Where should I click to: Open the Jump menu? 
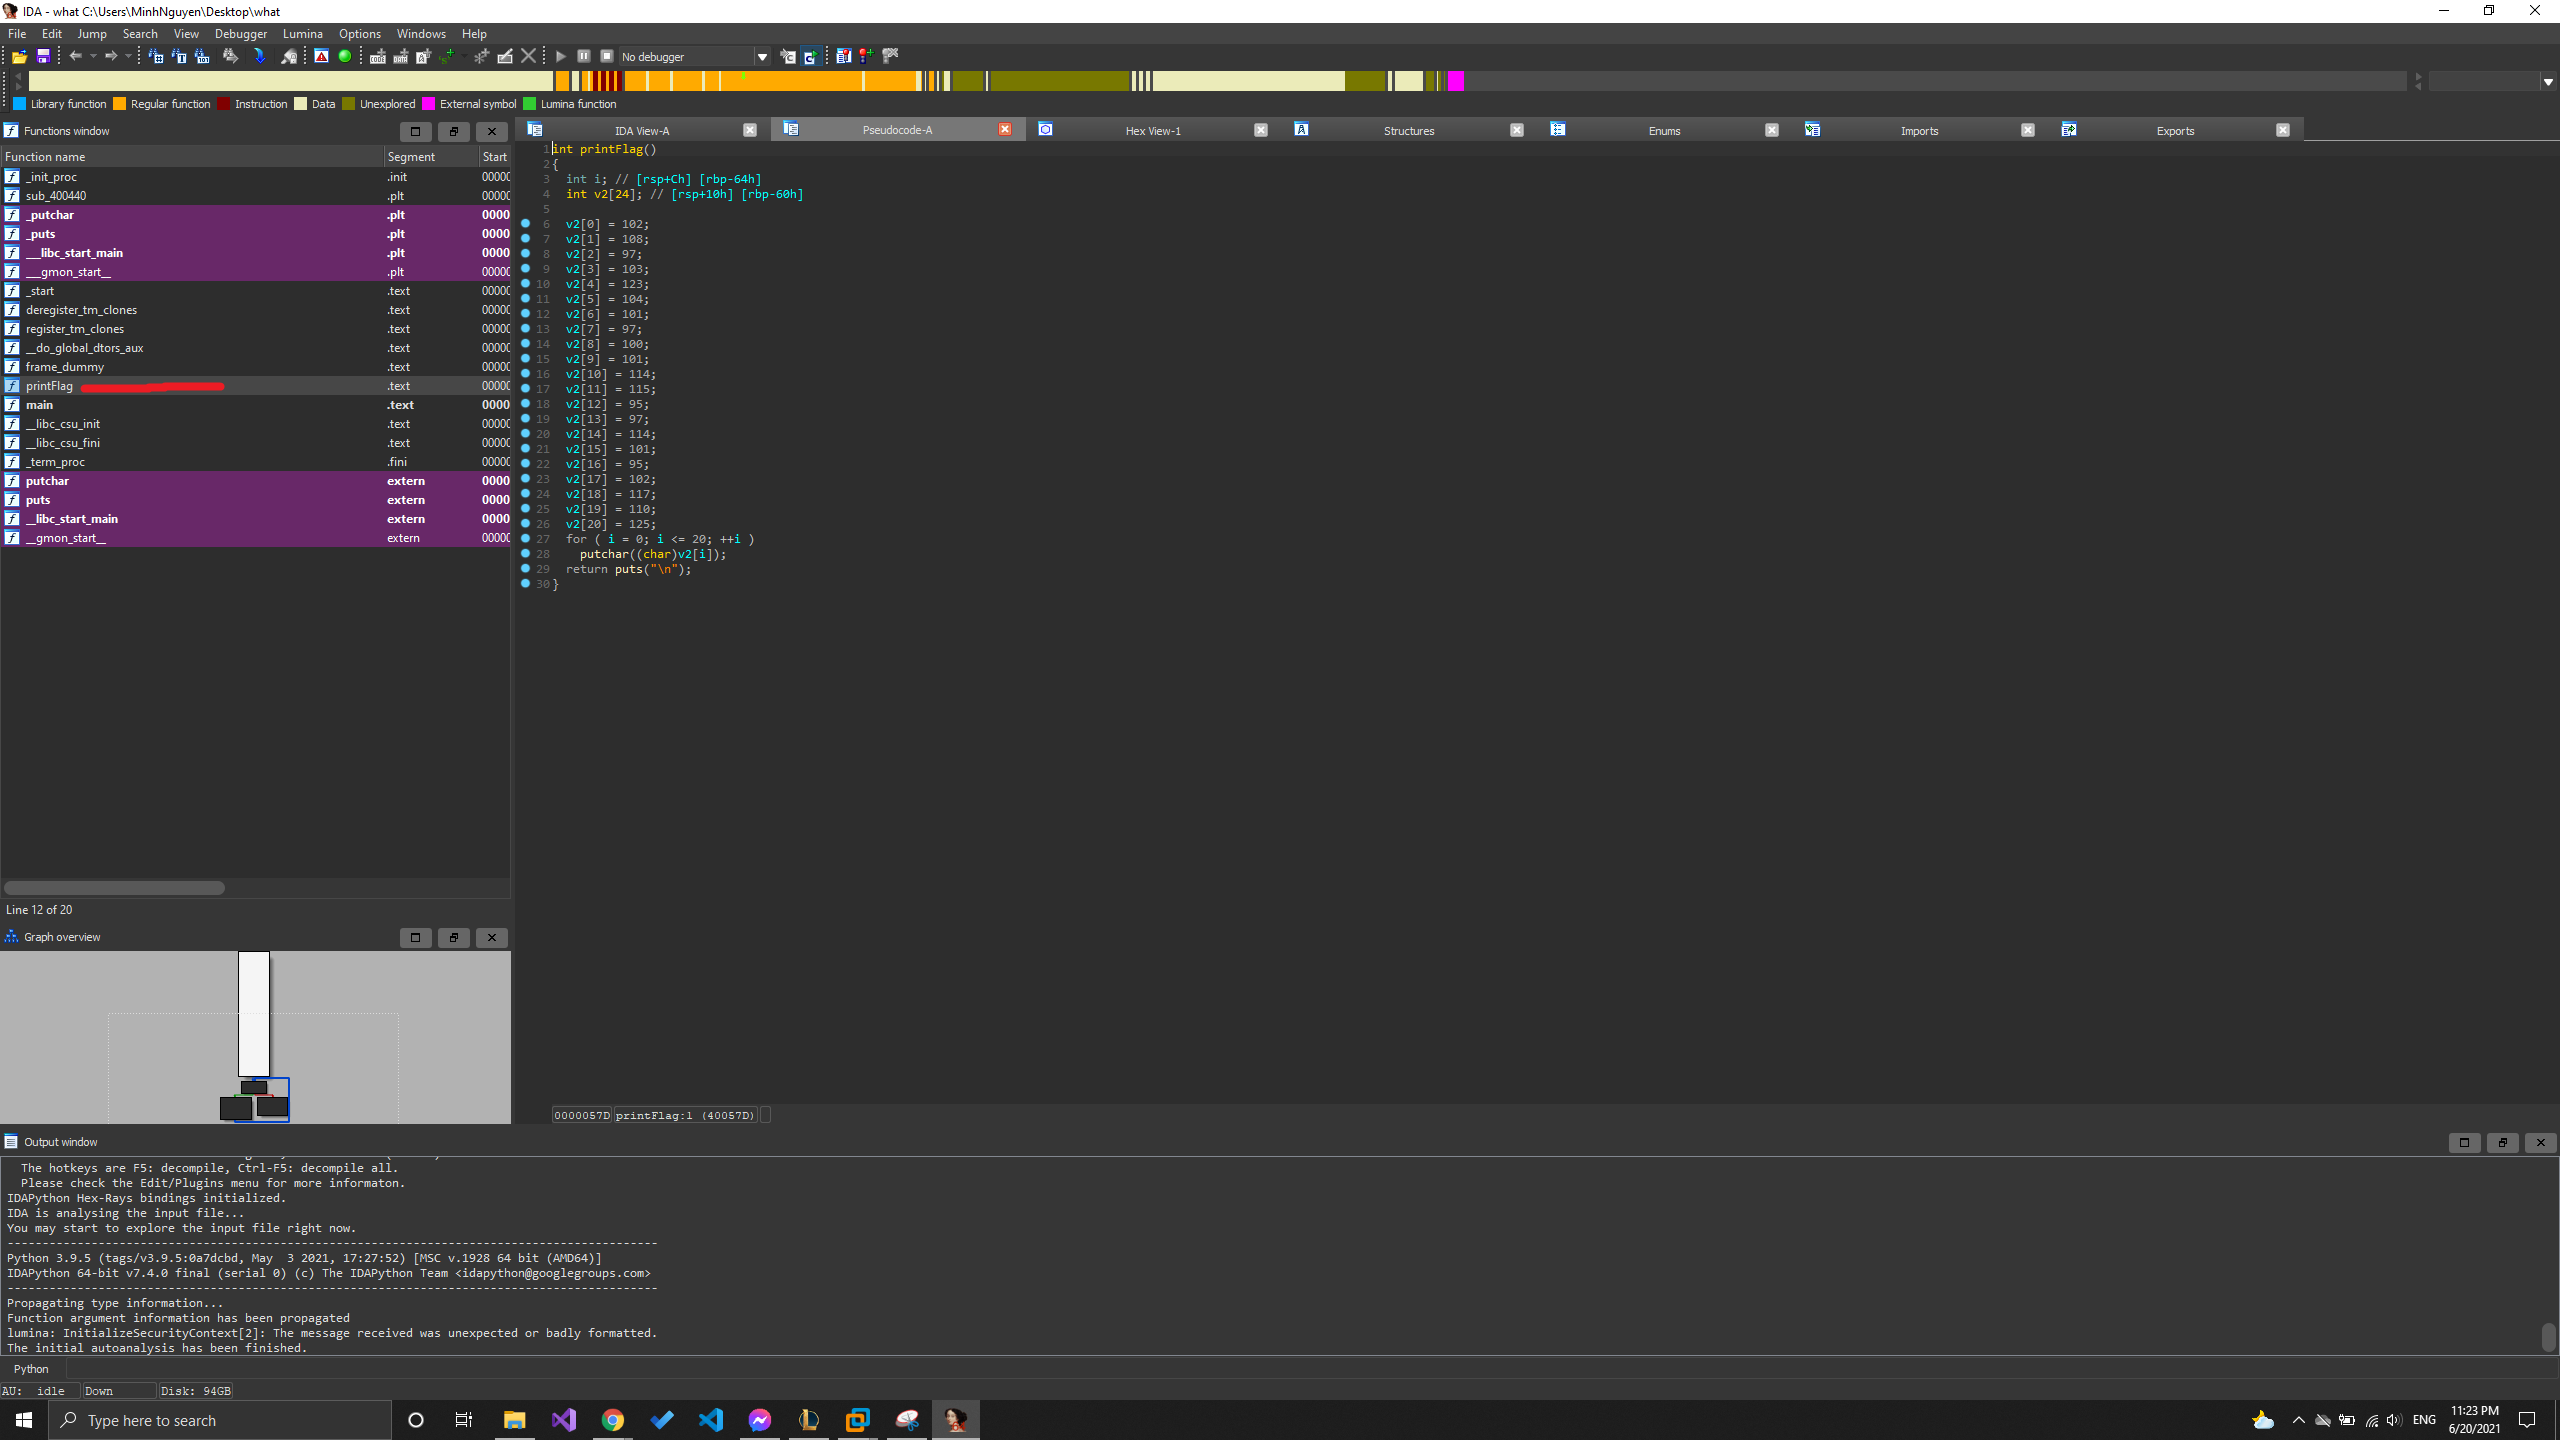click(x=92, y=34)
